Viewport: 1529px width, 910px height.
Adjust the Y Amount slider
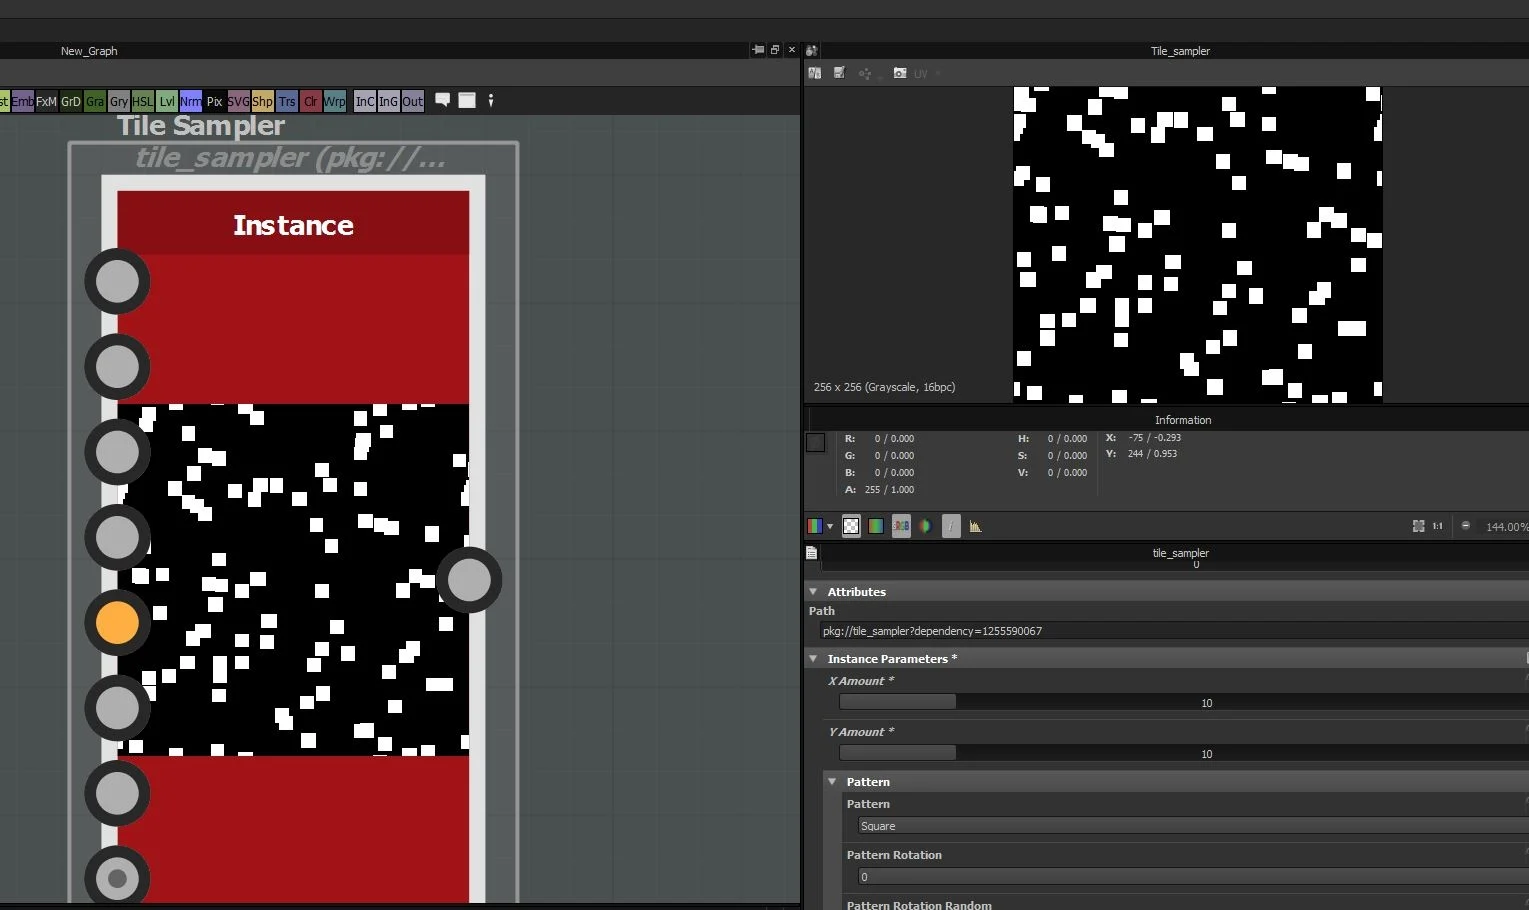tap(1184, 753)
